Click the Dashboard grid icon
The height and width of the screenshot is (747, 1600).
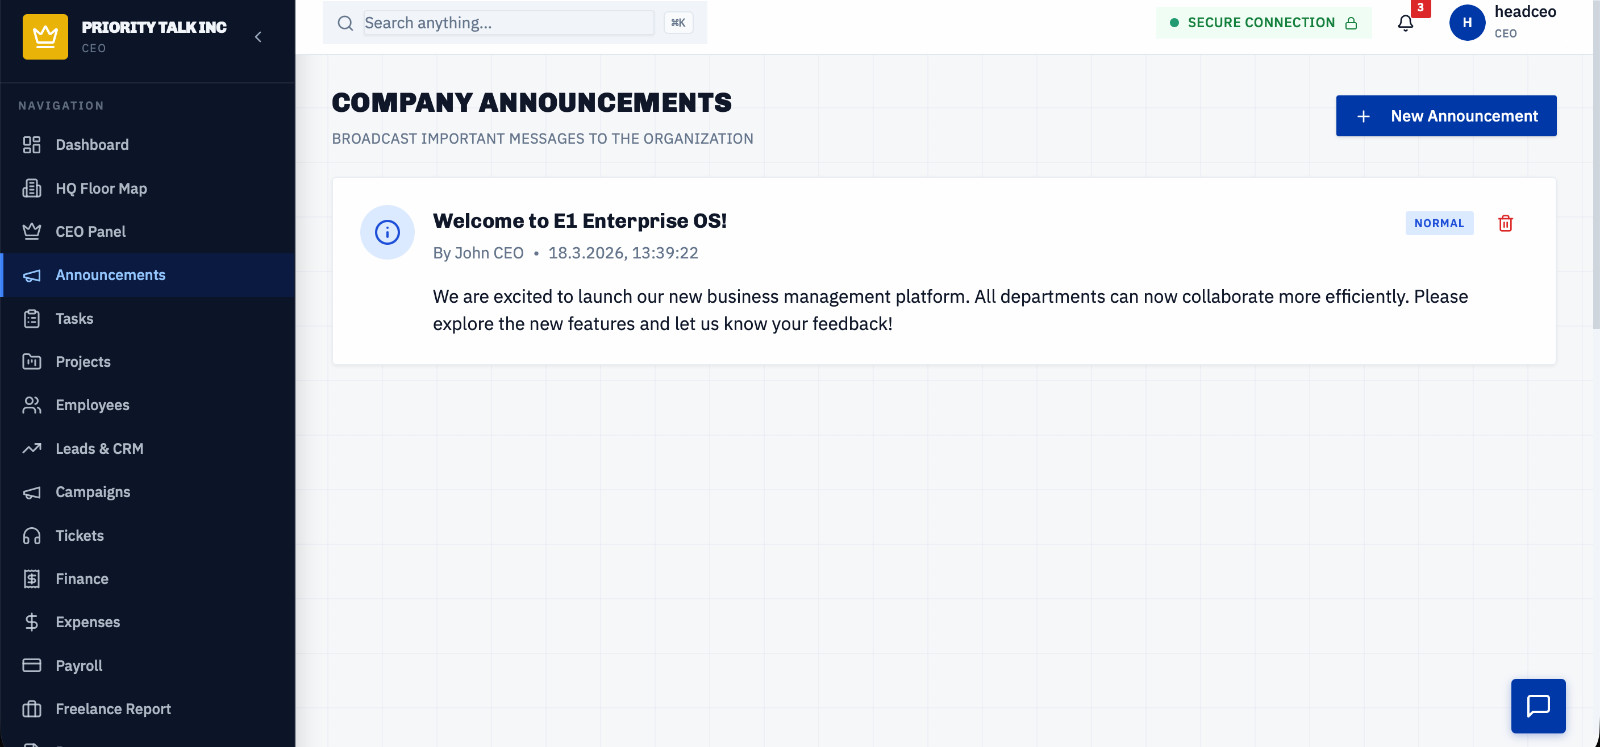point(32,145)
